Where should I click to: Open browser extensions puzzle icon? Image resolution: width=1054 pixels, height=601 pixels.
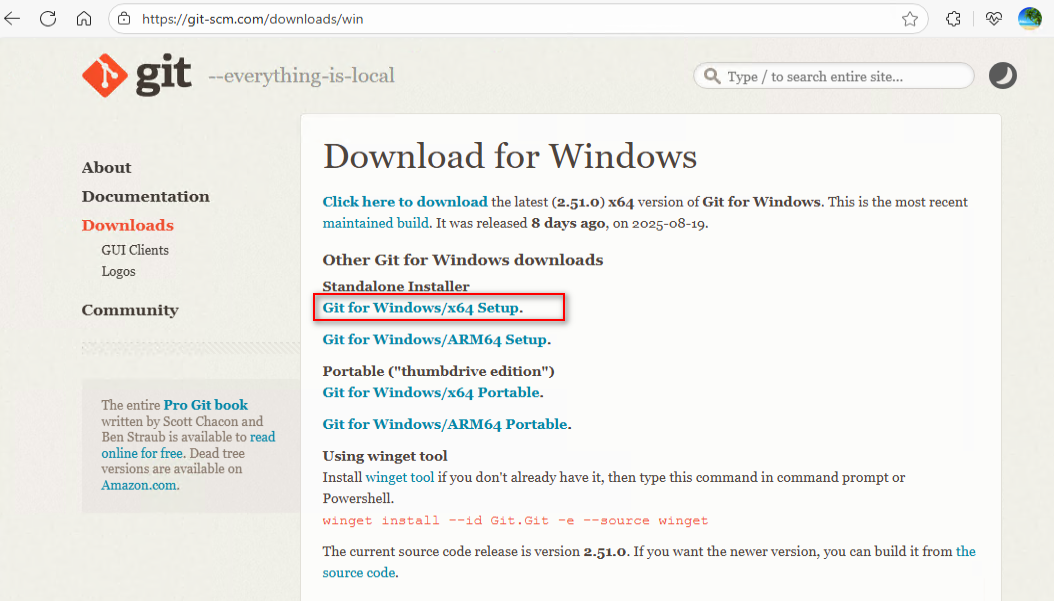pyautogui.click(x=953, y=19)
